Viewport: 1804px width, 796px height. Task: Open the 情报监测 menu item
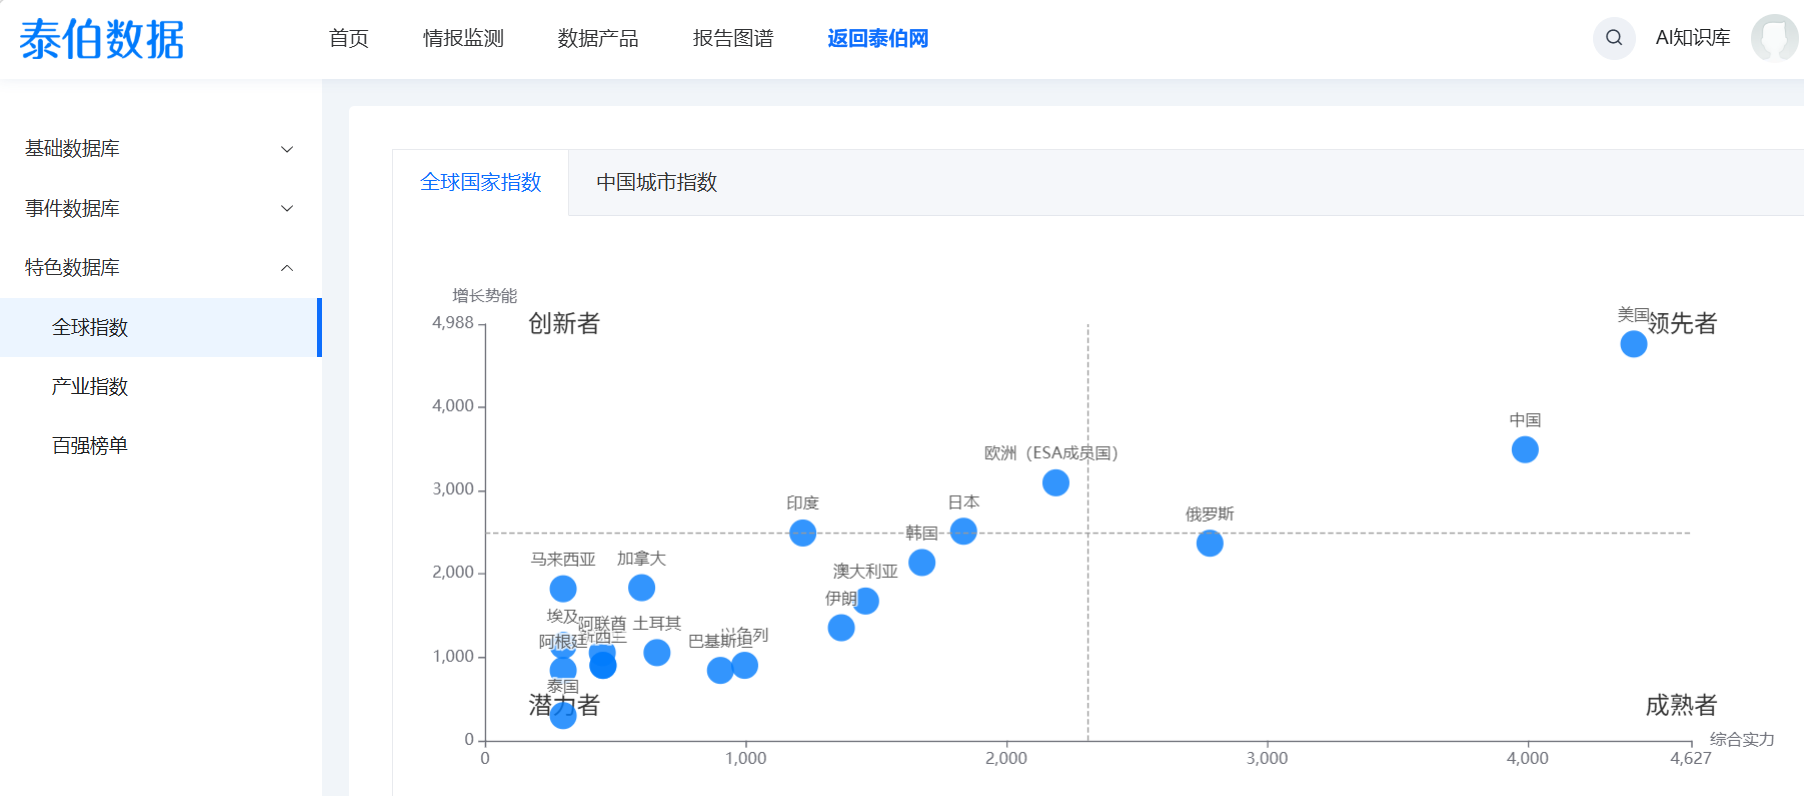463,38
